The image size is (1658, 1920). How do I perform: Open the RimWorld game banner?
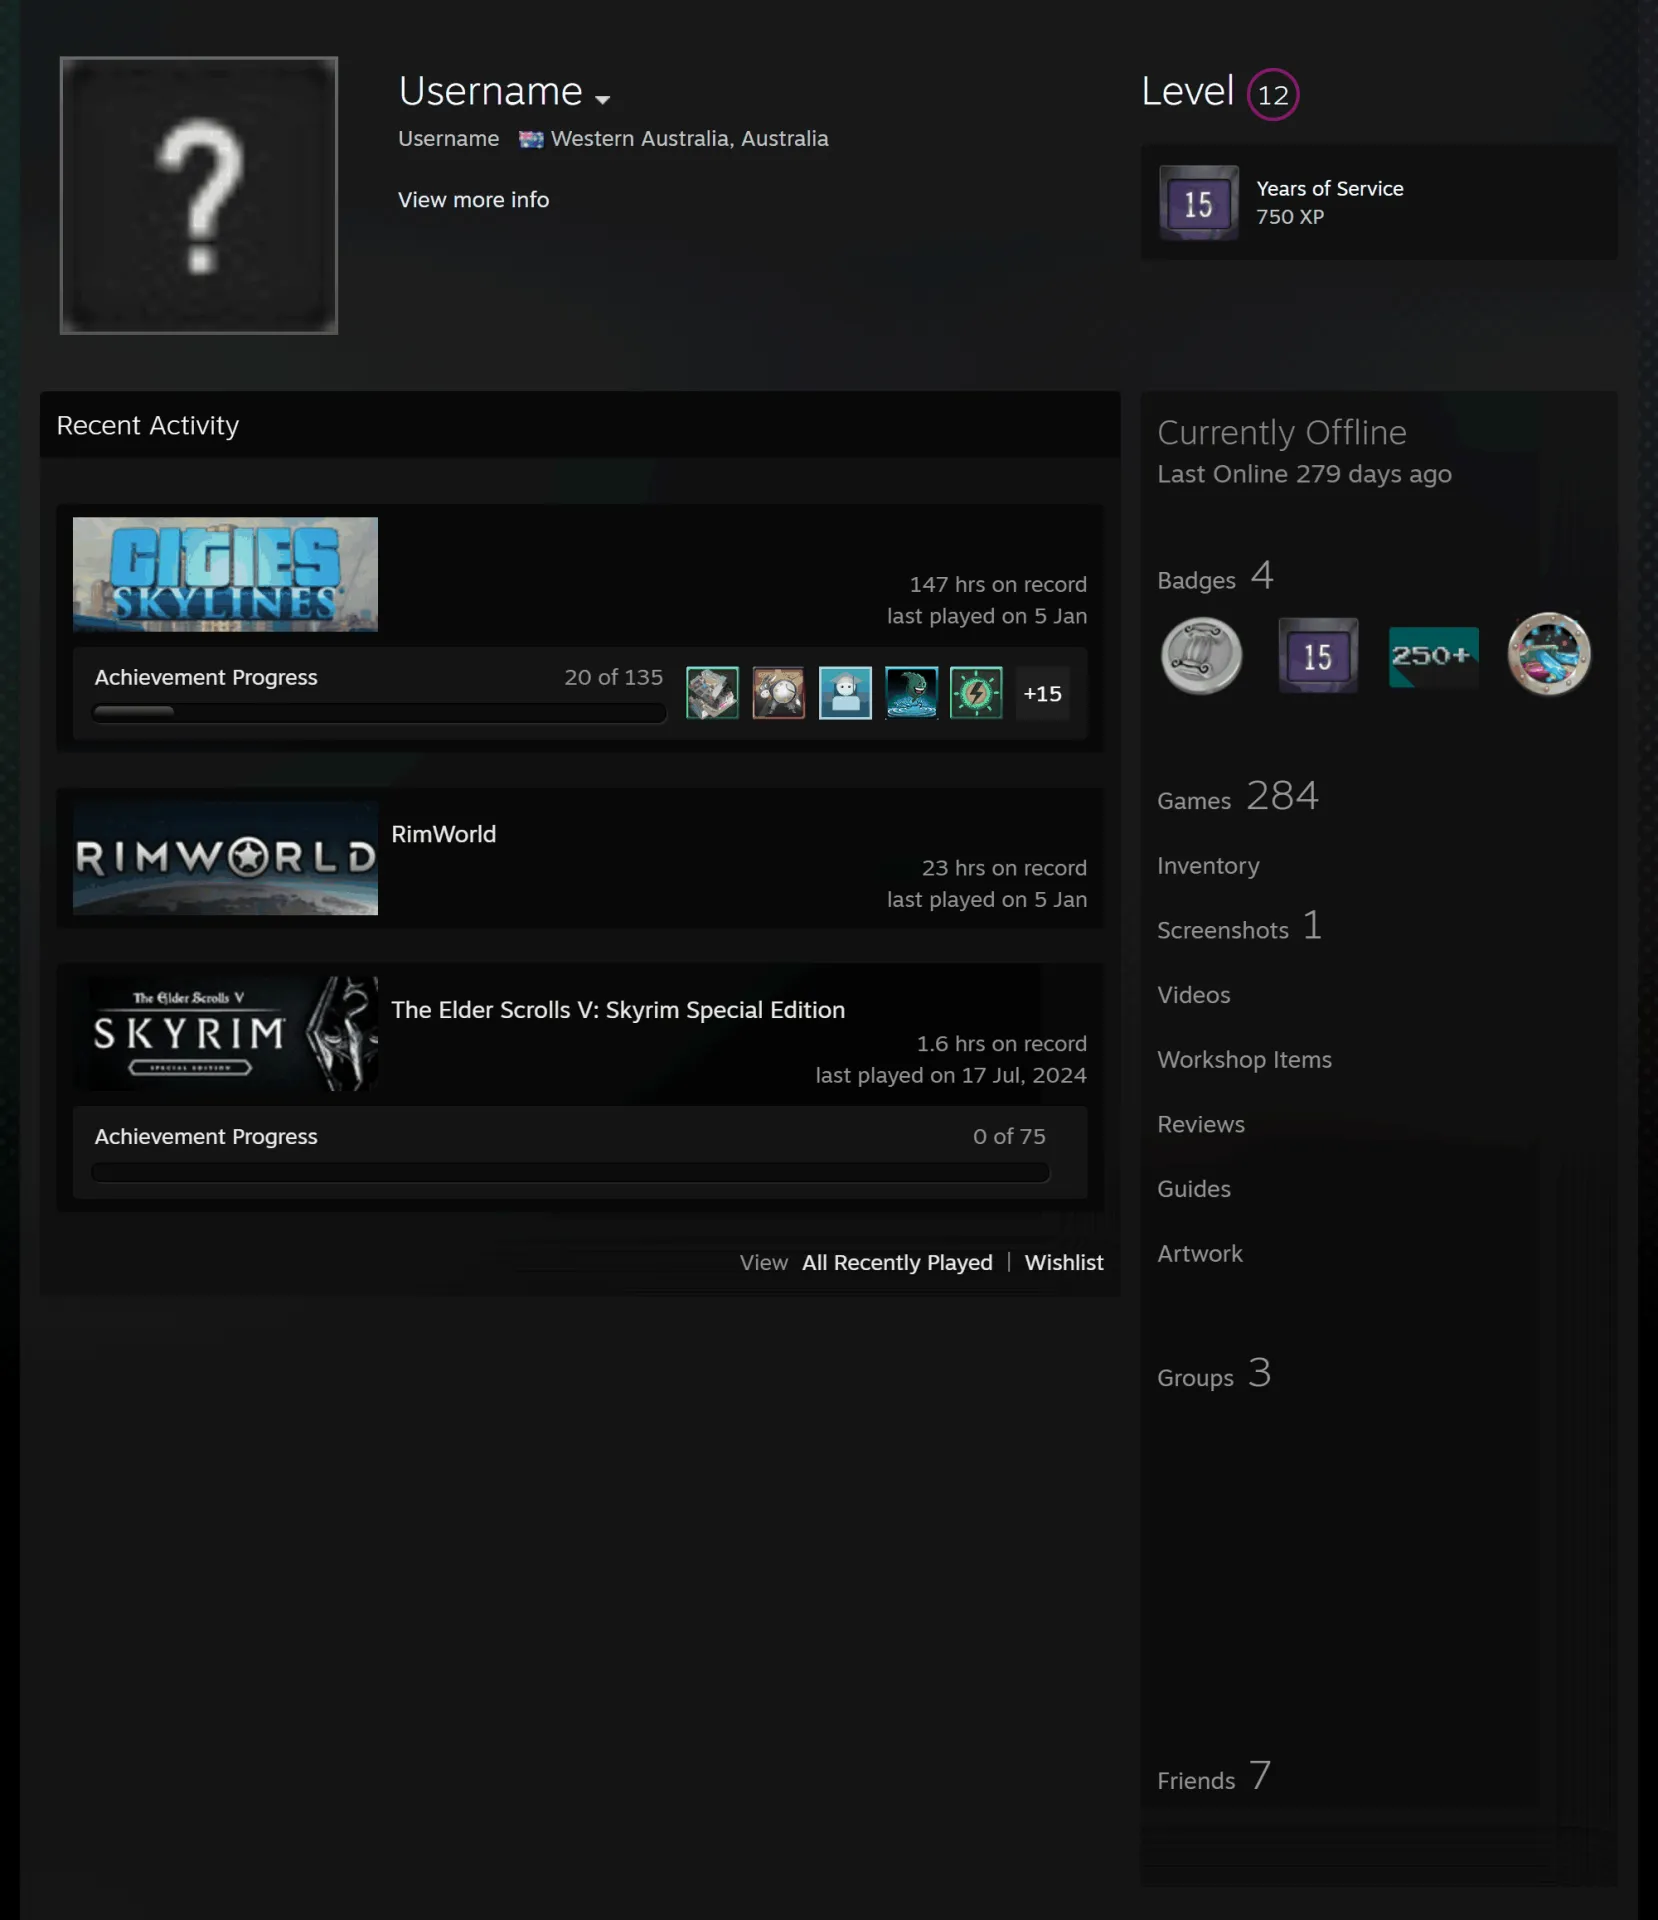pos(225,858)
